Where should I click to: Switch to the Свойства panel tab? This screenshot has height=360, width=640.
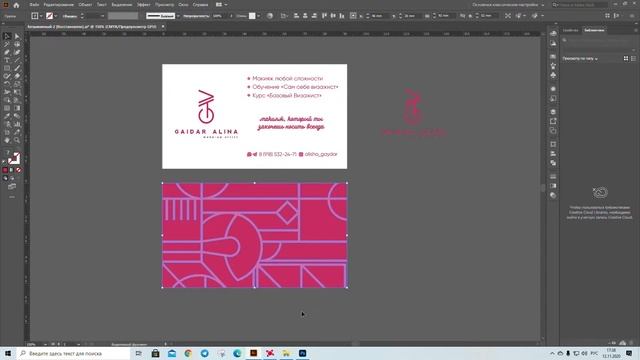[571, 30]
